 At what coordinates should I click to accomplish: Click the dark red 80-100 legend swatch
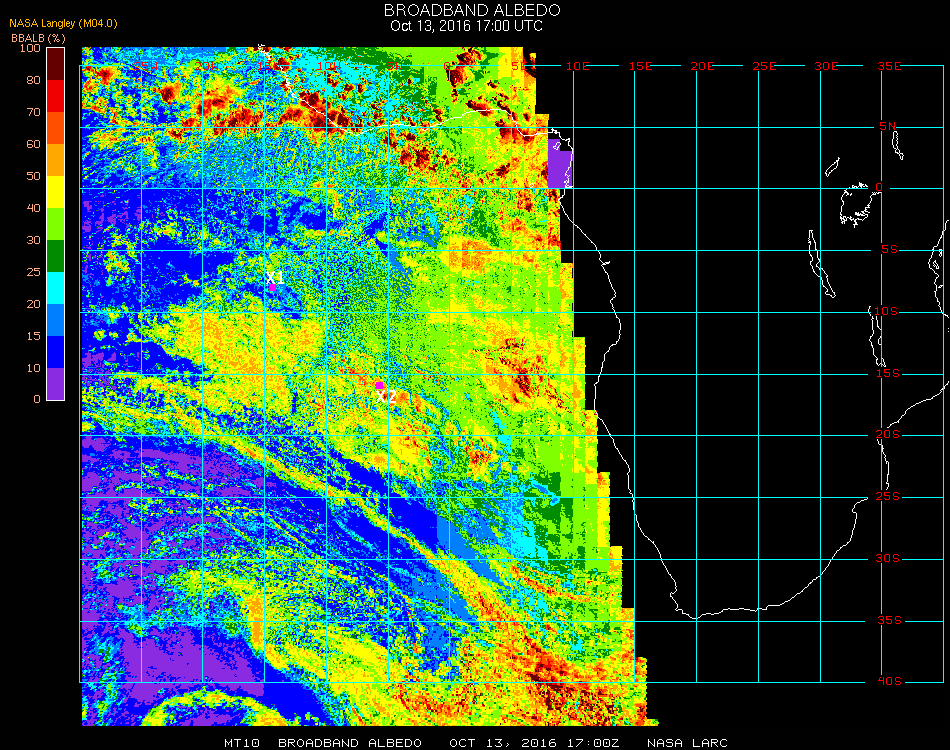coord(56,64)
